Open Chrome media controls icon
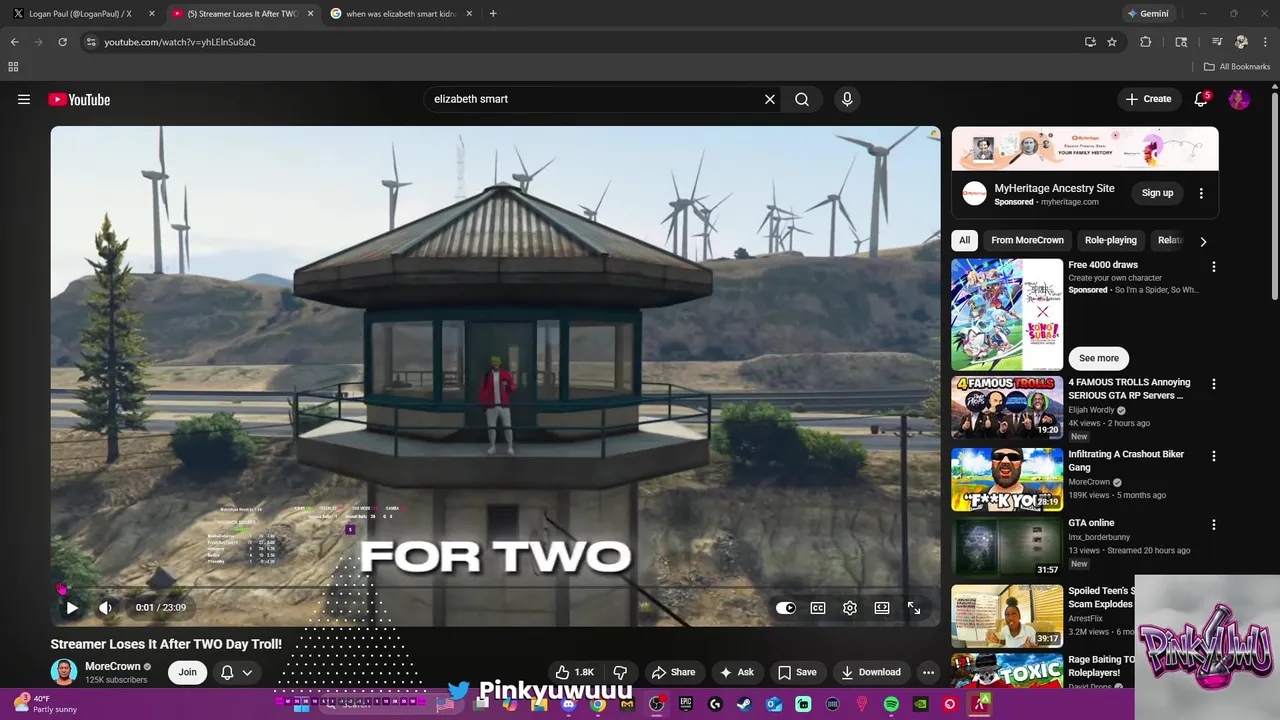 (x=1217, y=42)
